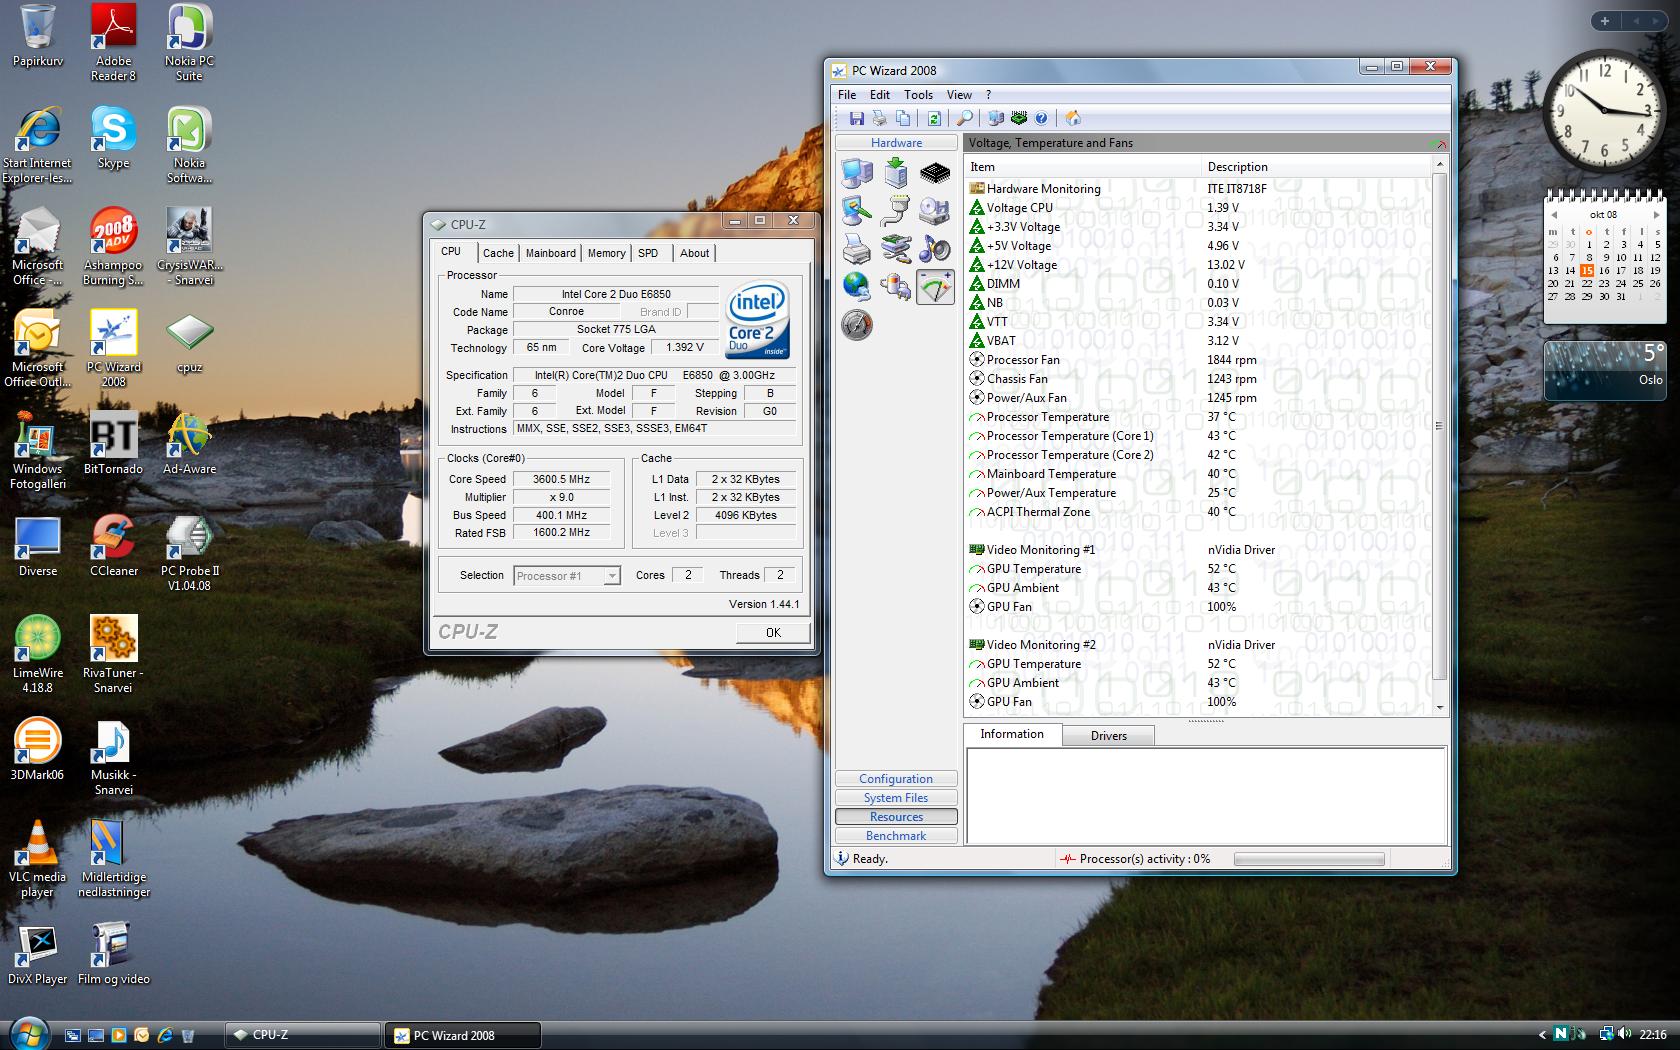The width and height of the screenshot is (1680, 1050).
Task: Switch to the SPD tab in CPU-Z
Action: pyautogui.click(x=648, y=254)
